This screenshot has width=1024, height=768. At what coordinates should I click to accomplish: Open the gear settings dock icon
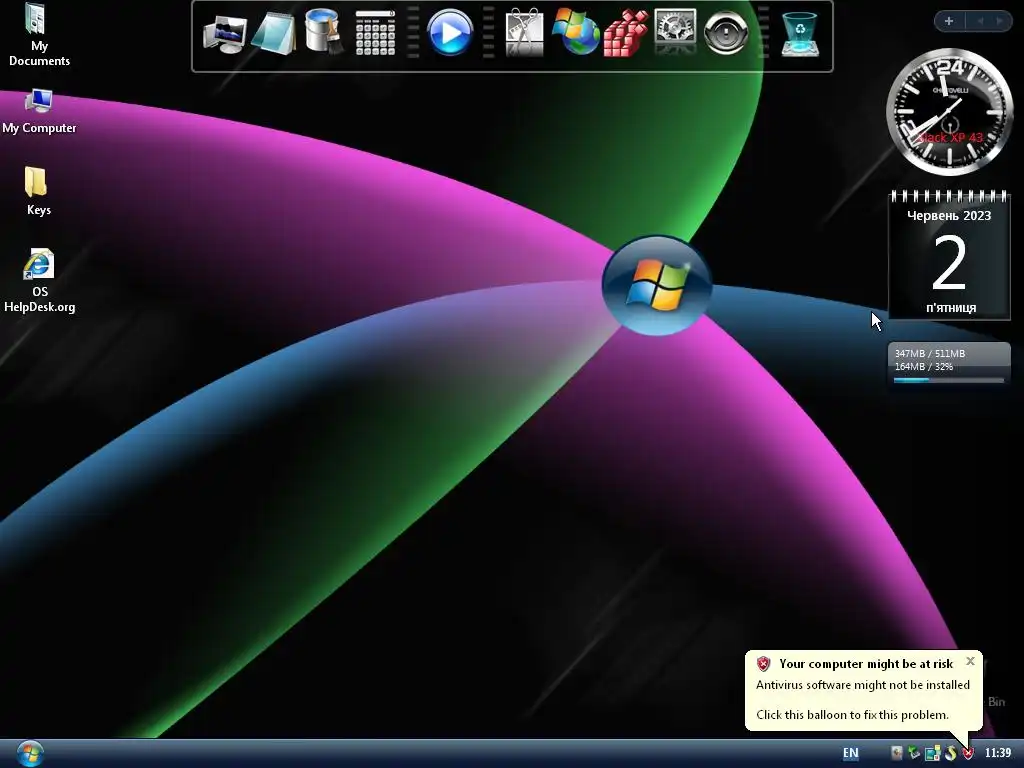(x=675, y=32)
